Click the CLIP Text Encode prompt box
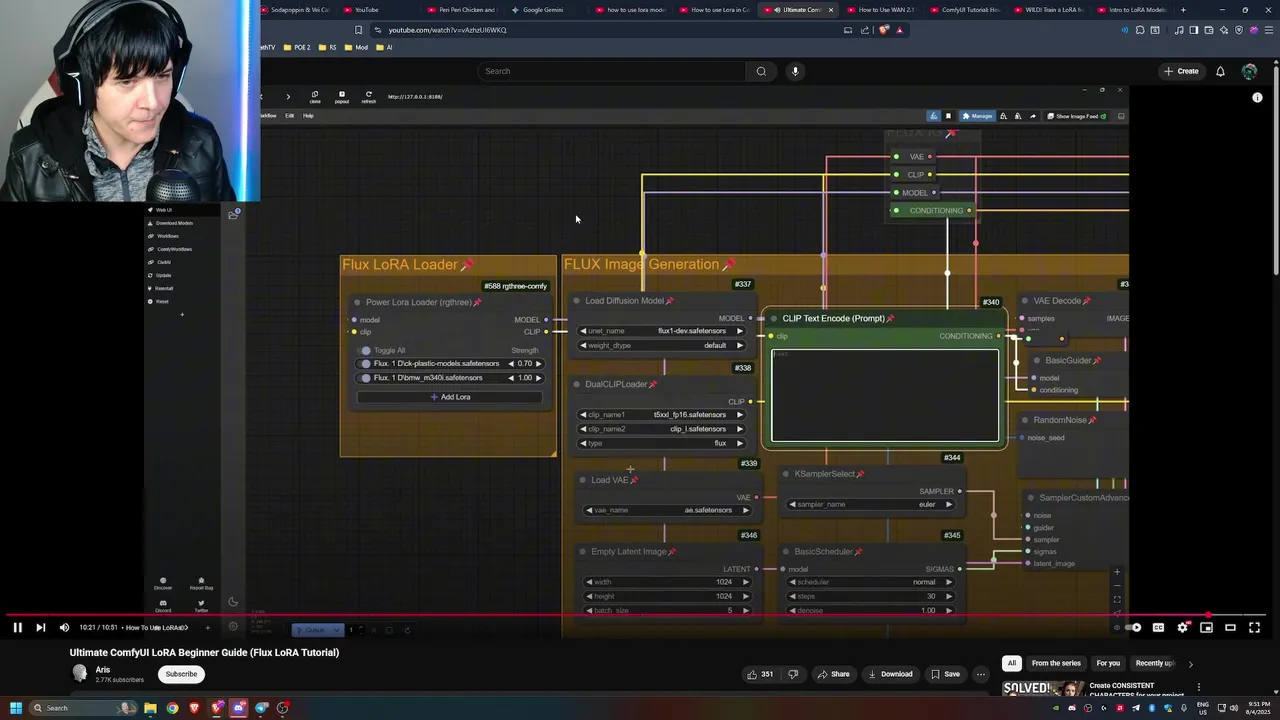 click(885, 395)
